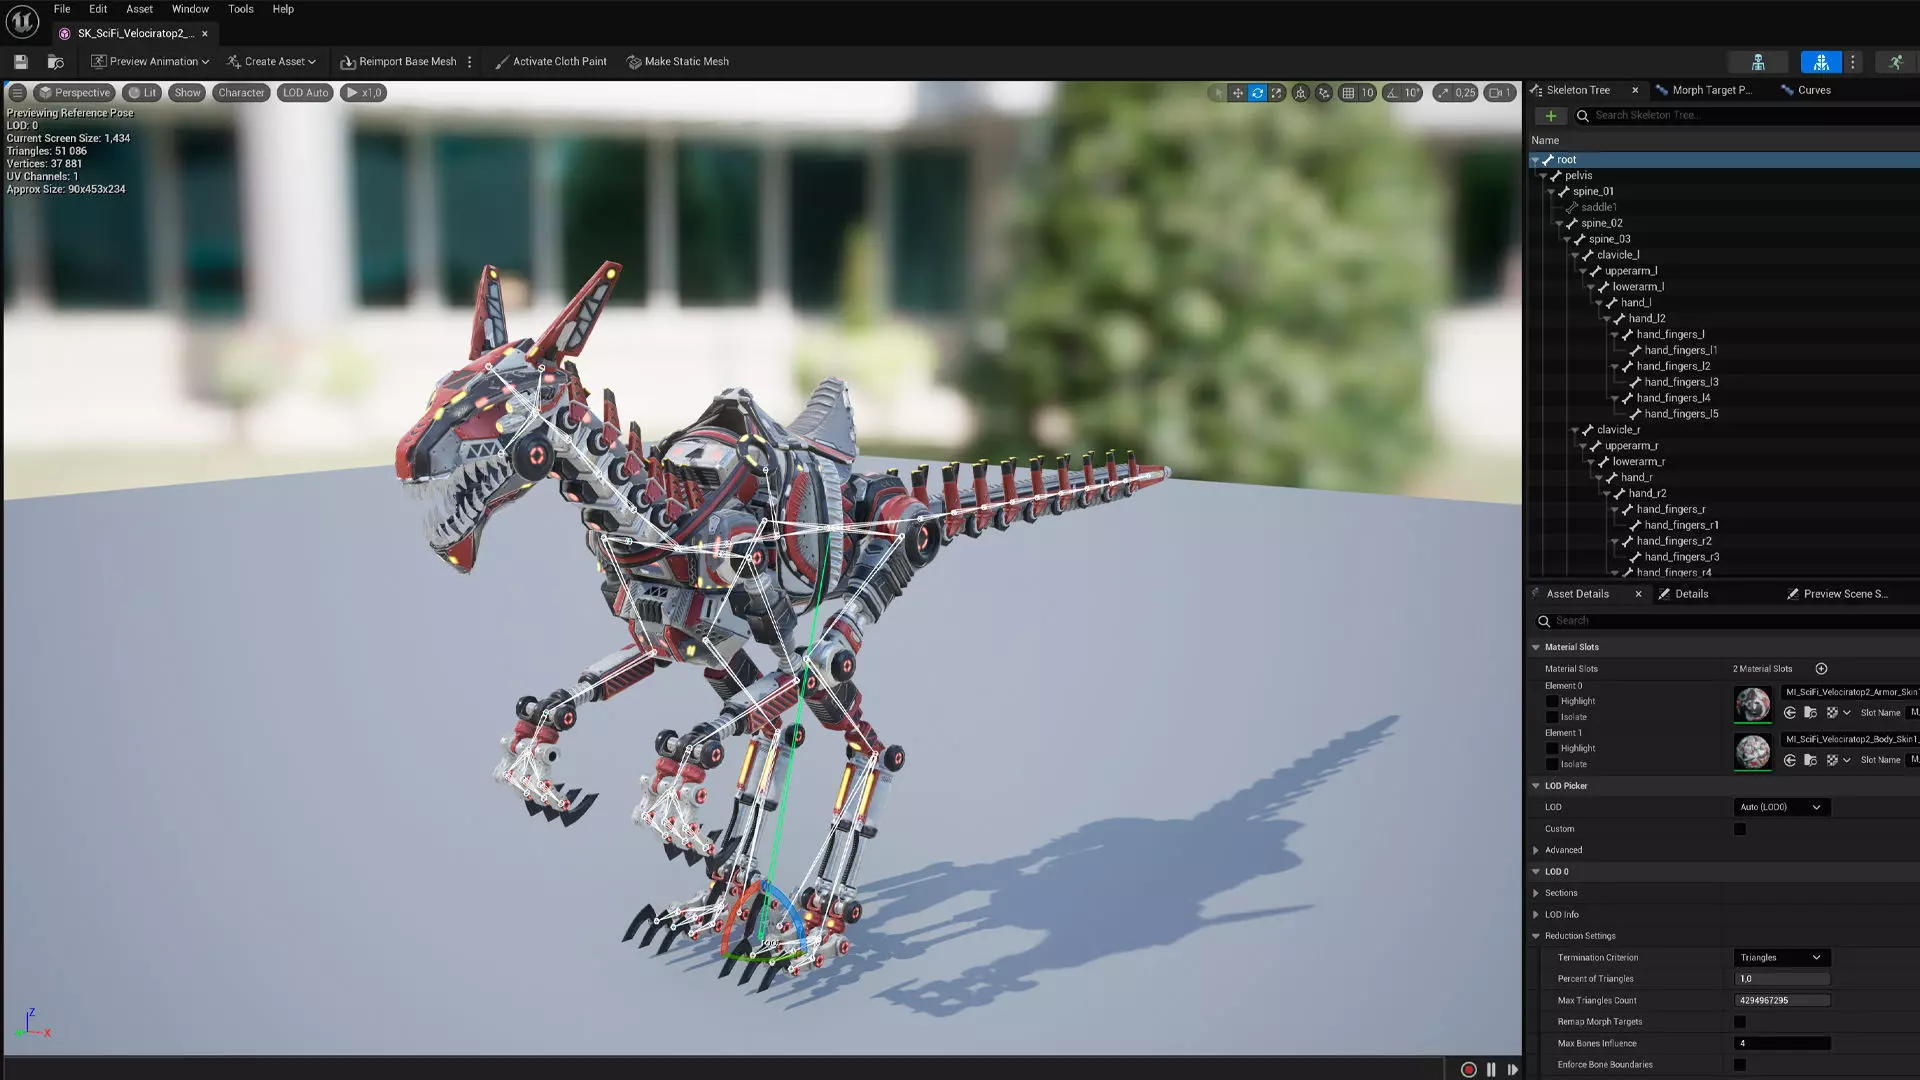
Task: Open the Perspective viewport view button
Action: coord(75,93)
